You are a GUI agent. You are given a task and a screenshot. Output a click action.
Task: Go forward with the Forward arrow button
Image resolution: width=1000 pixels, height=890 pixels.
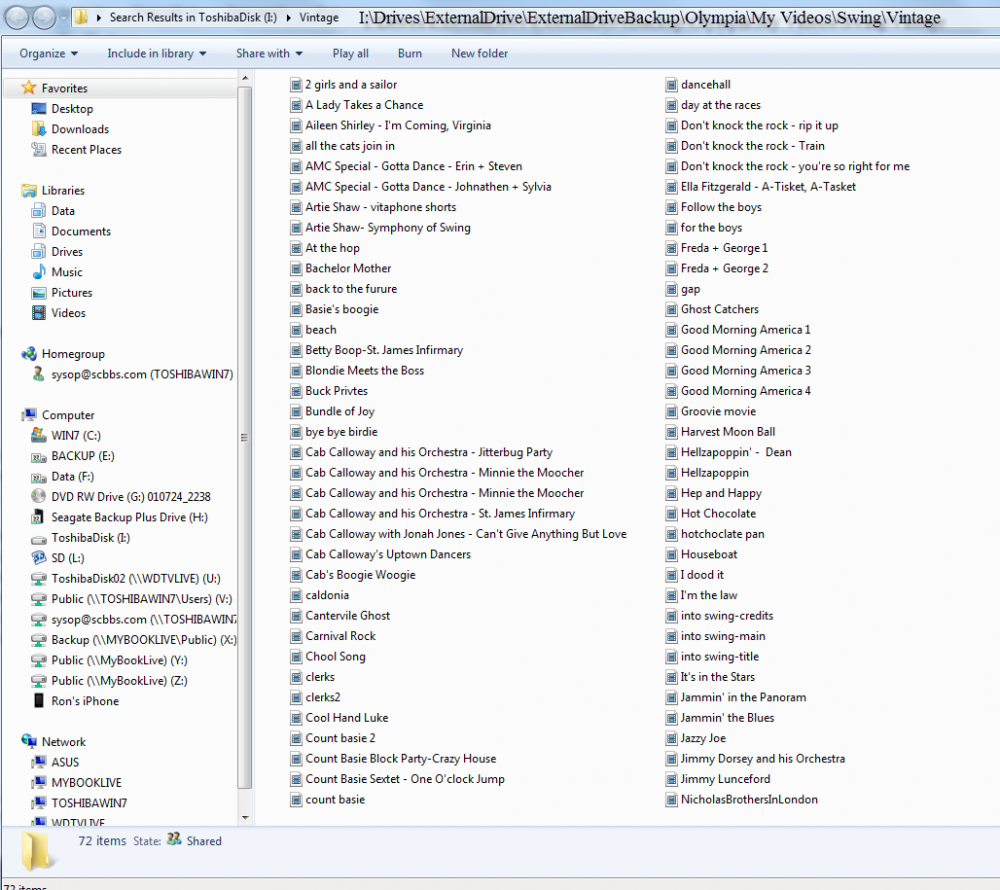click(x=43, y=18)
